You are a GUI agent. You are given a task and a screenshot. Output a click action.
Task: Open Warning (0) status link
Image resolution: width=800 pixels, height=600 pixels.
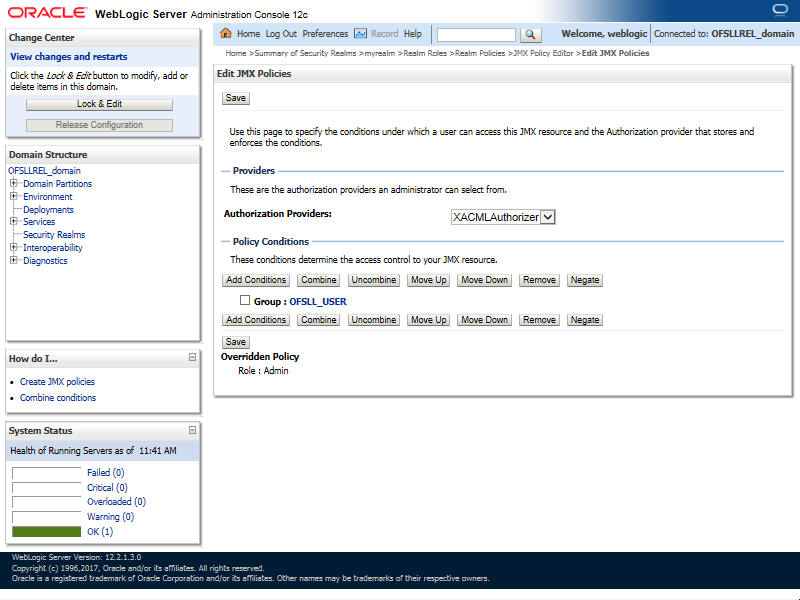point(110,516)
